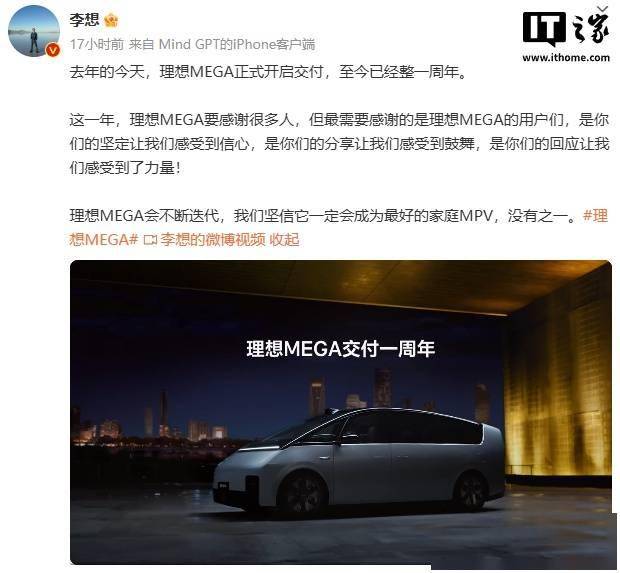Collapse the post with 收起
The image size is (620, 573).
(x=284, y=240)
